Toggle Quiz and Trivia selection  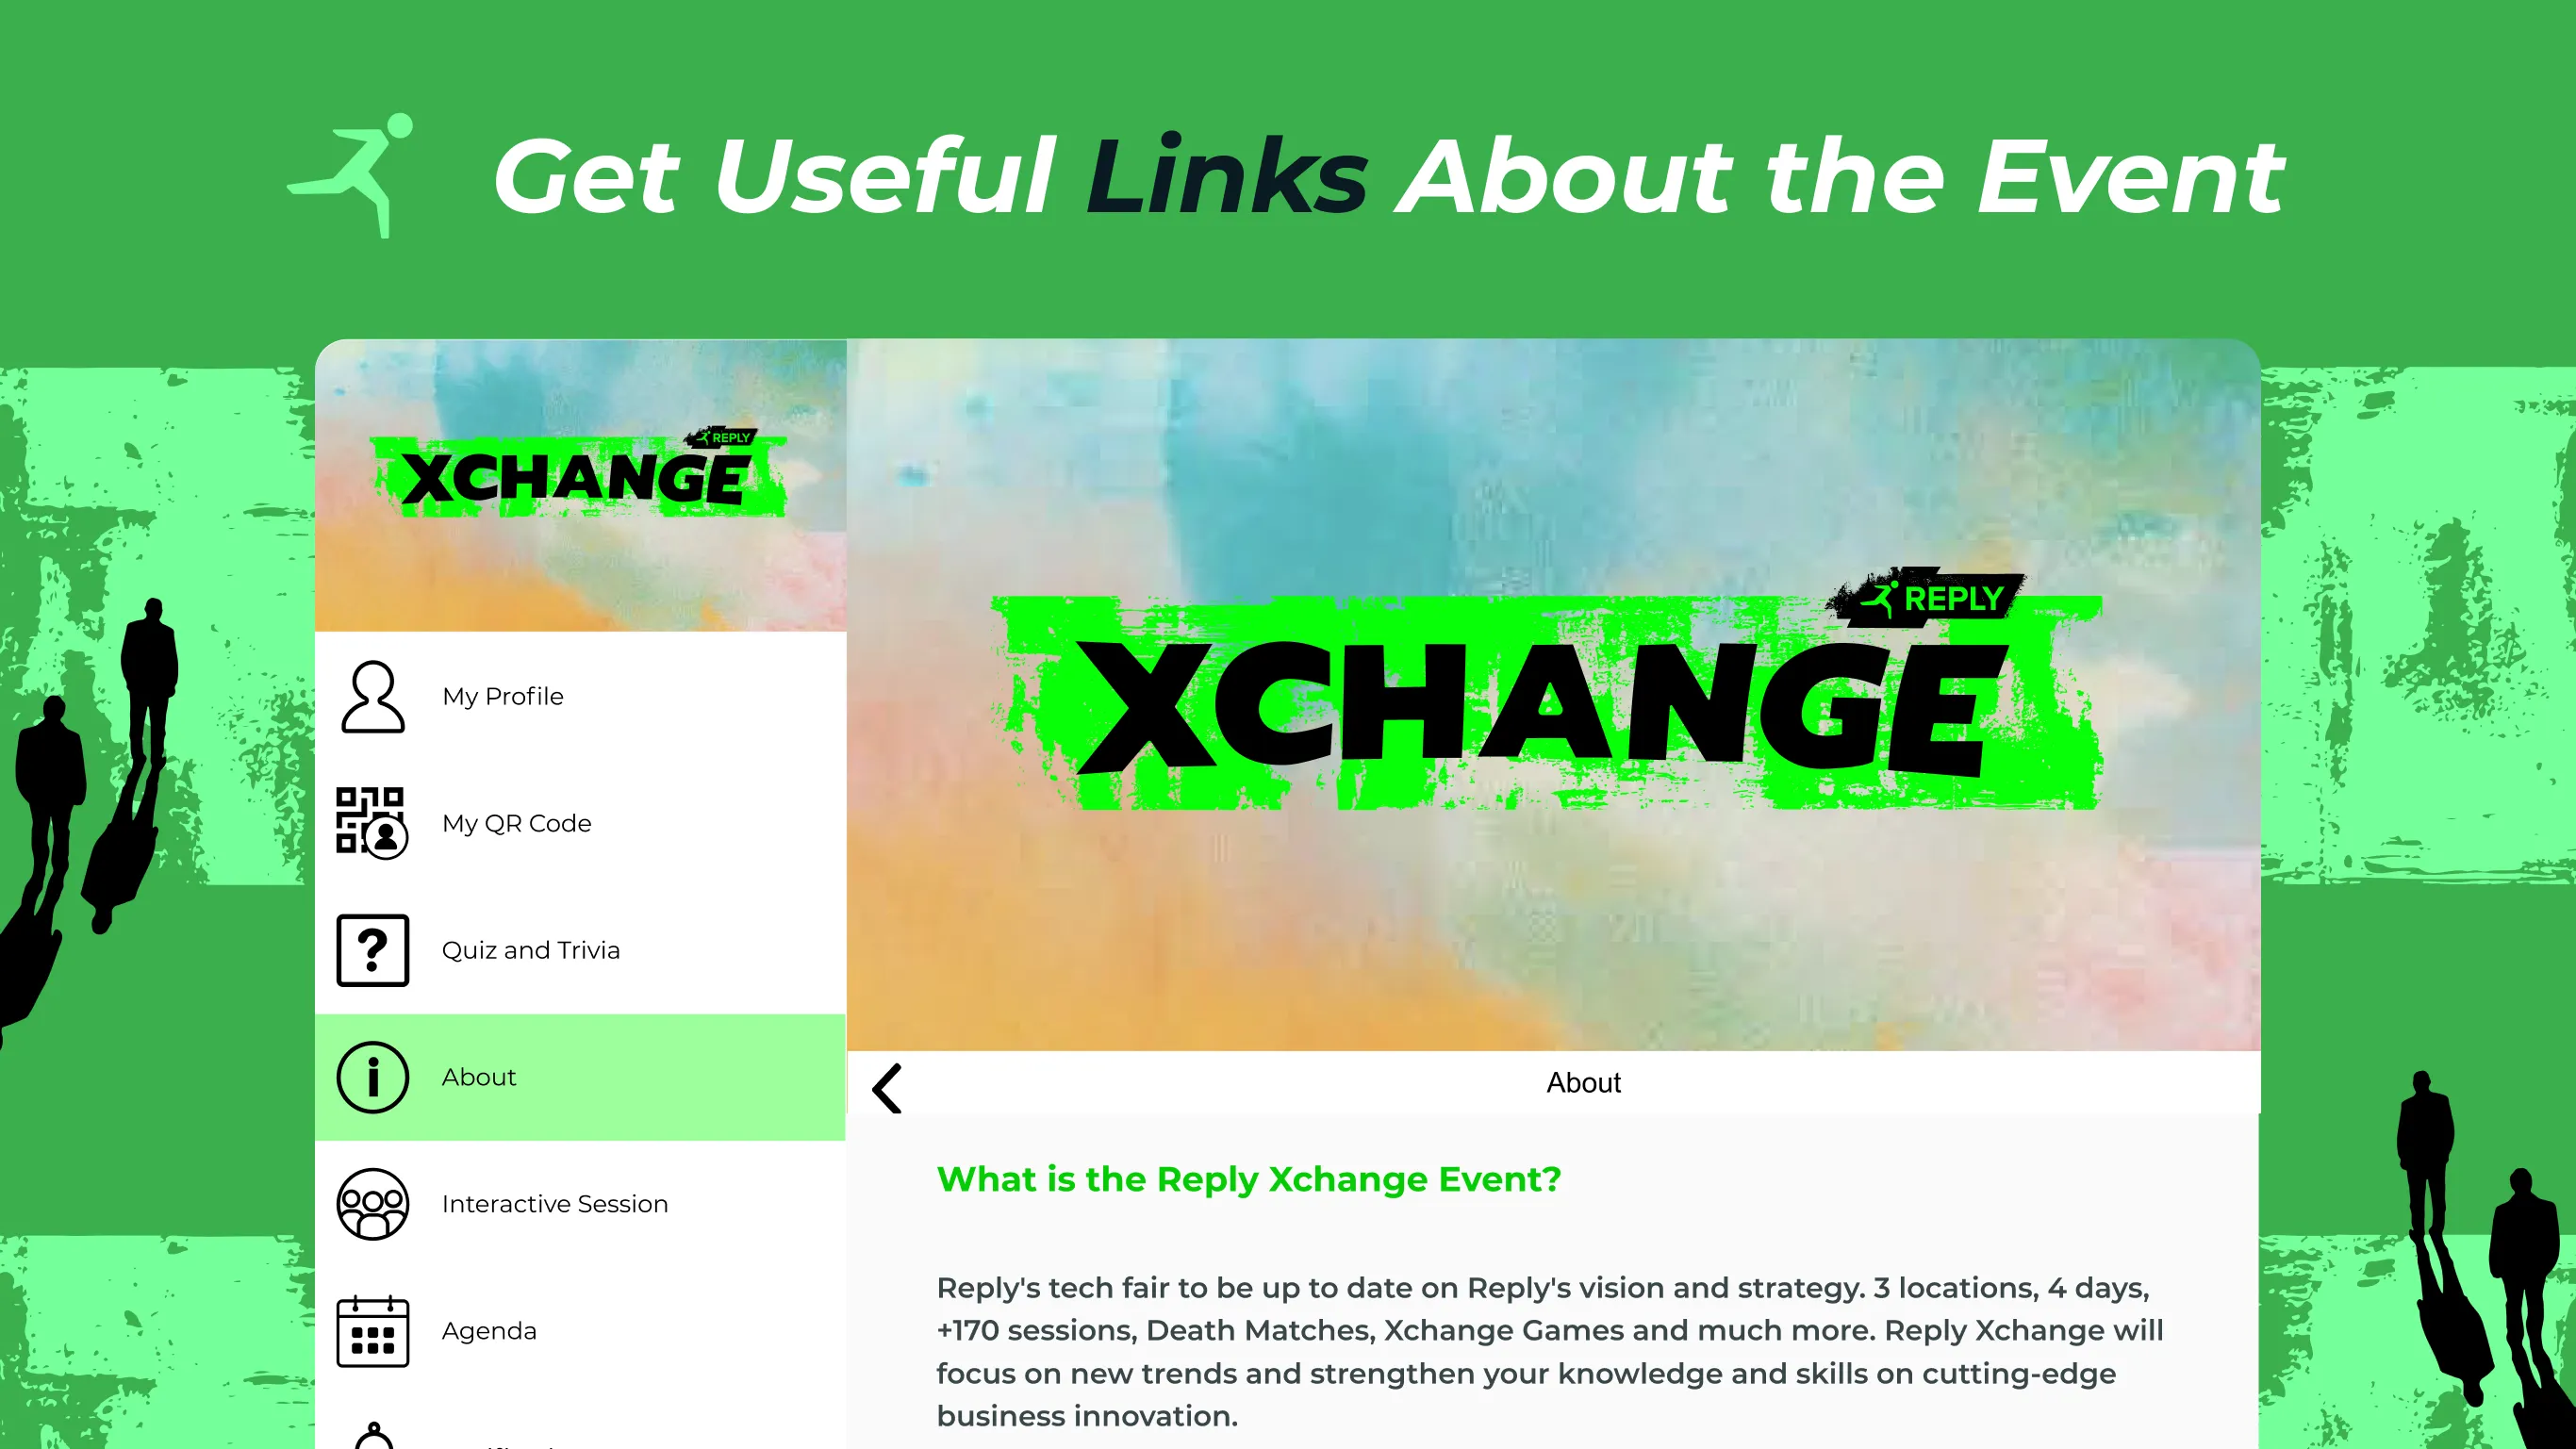[x=580, y=950]
